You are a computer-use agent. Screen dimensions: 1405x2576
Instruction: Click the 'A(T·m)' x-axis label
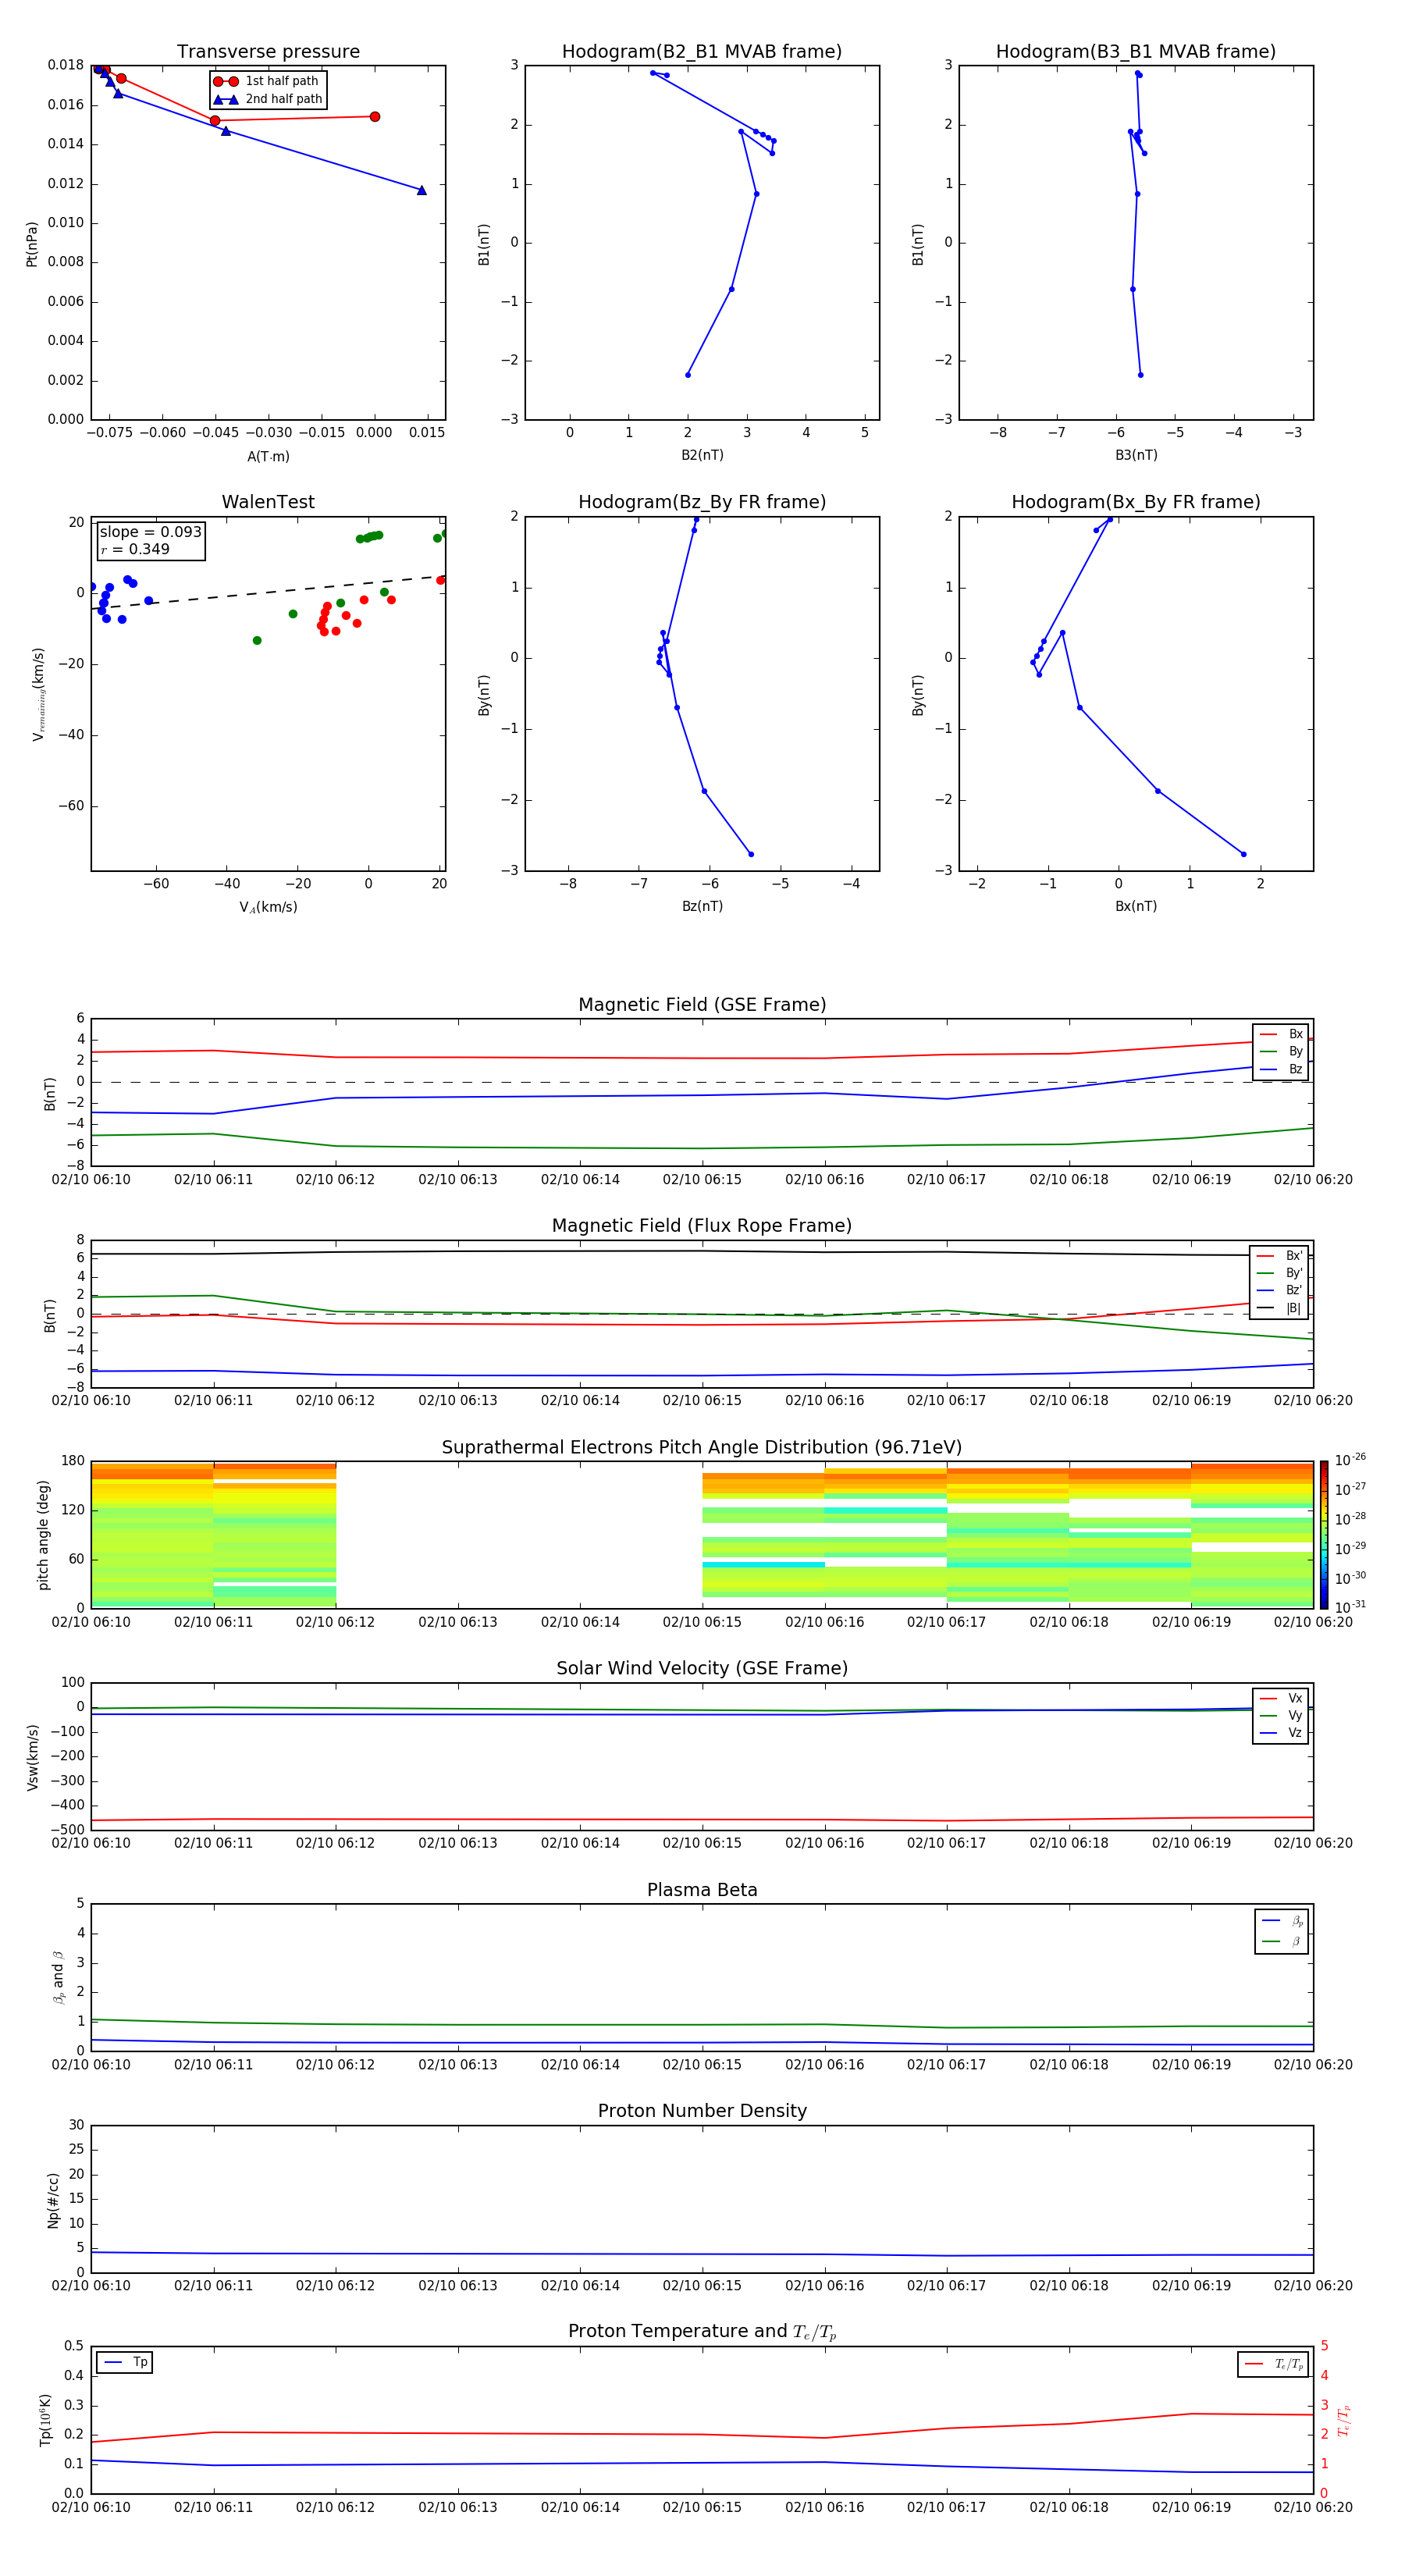(268, 456)
